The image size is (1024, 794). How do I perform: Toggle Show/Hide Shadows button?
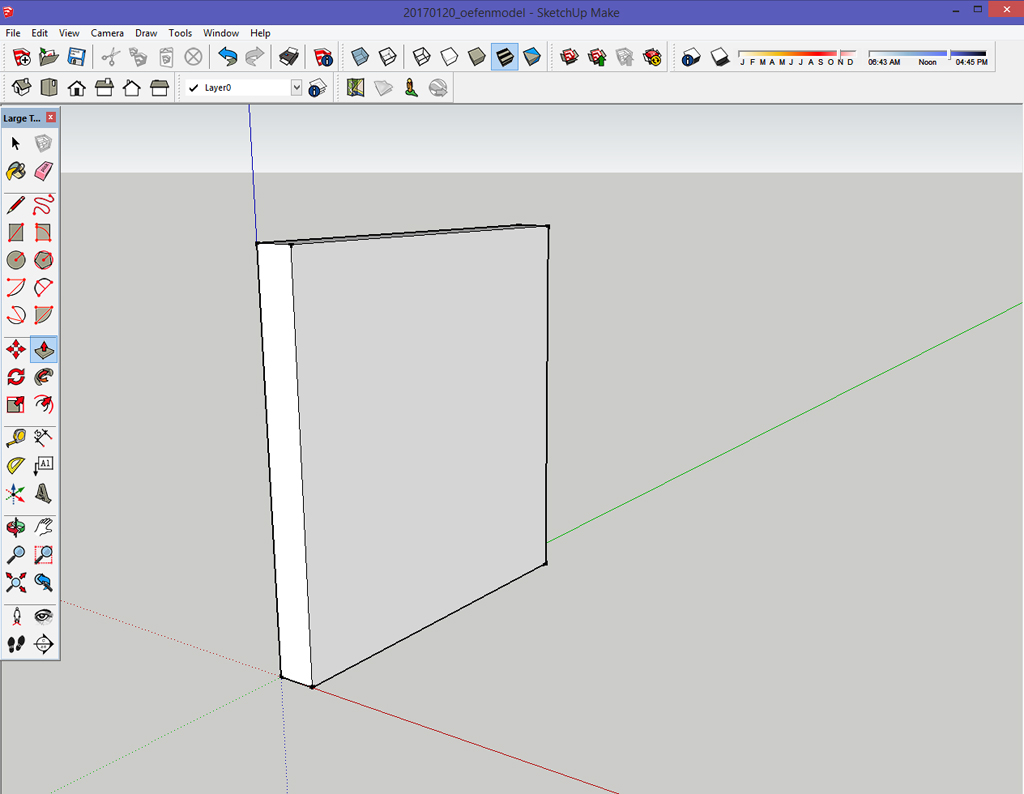(720, 57)
